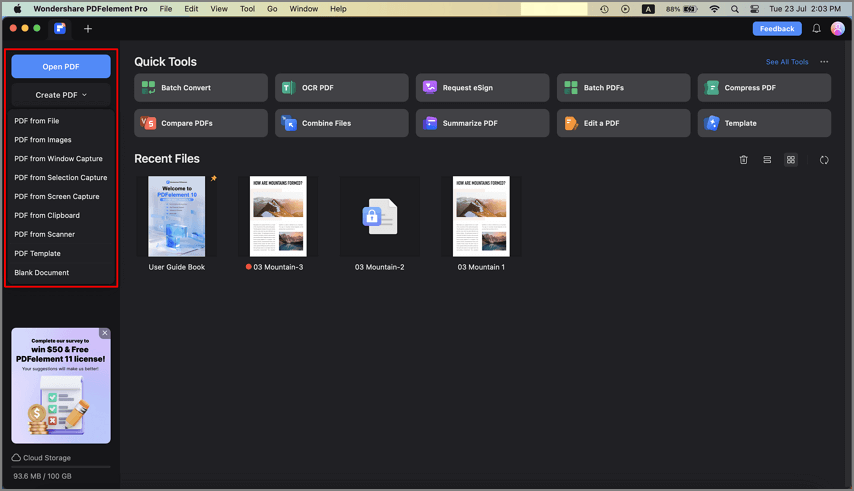Viewport: 854px width, 491px height.
Task: Refresh the Recent Files list
Action: (824, 159)
